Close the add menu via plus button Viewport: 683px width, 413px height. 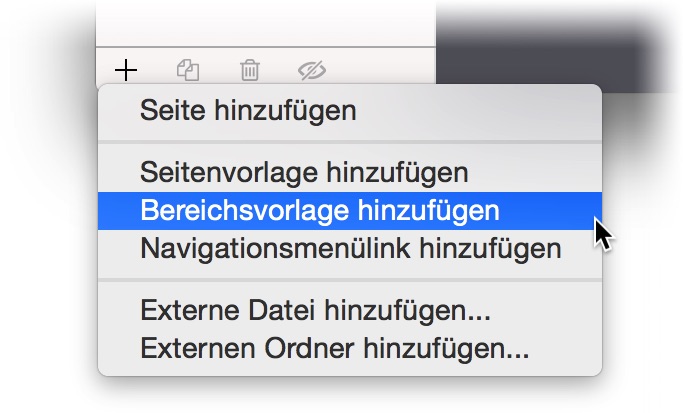click(126, 70)
